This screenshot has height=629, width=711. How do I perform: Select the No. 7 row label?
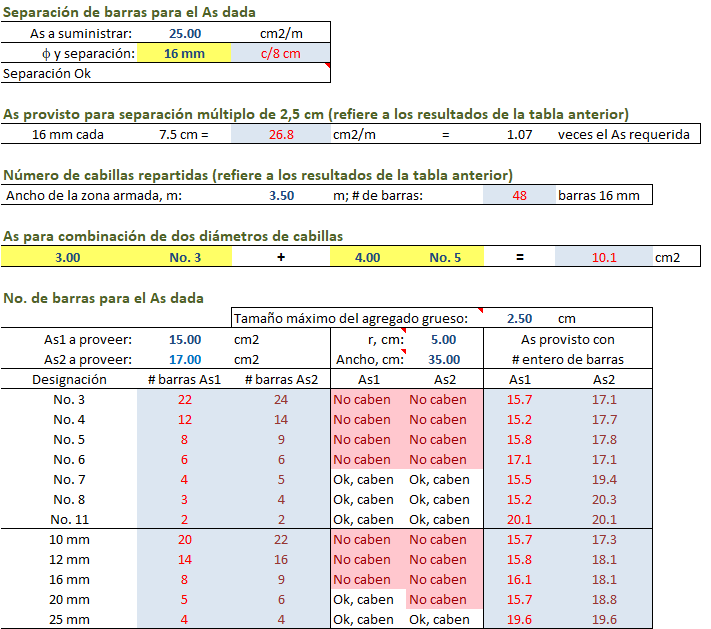[69, 479]
